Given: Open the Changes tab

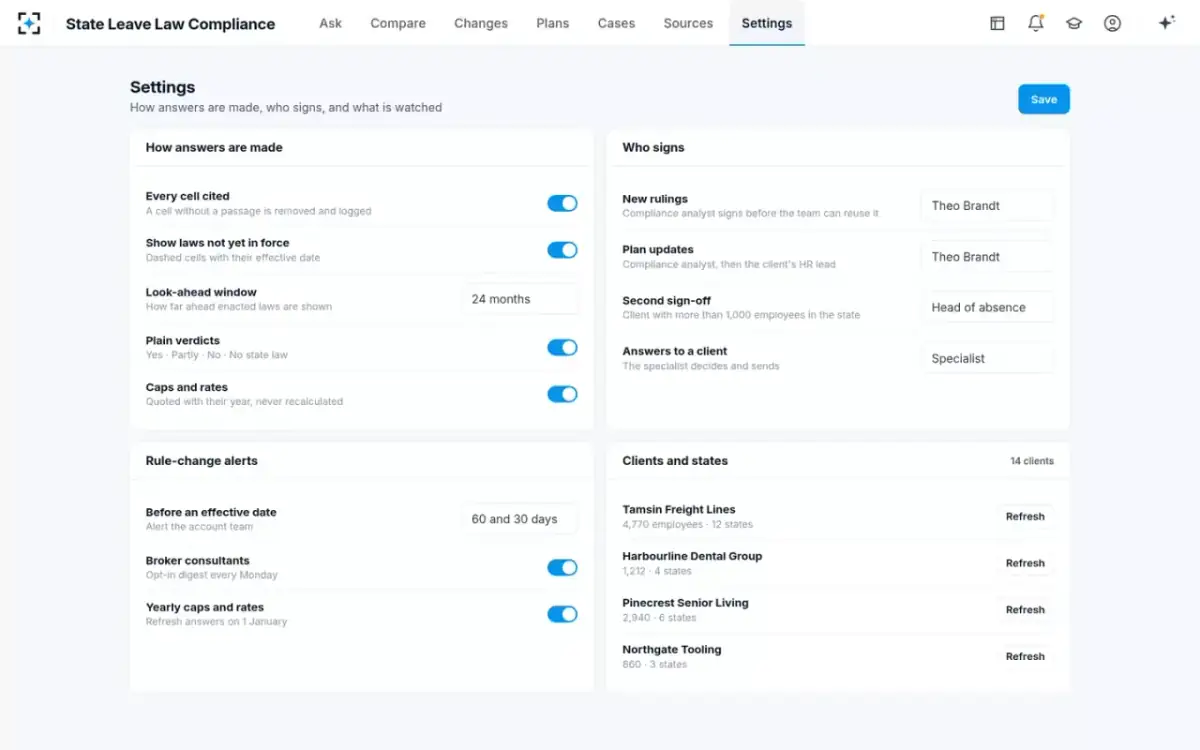Looking at the screenshot, I should point(481,23).
